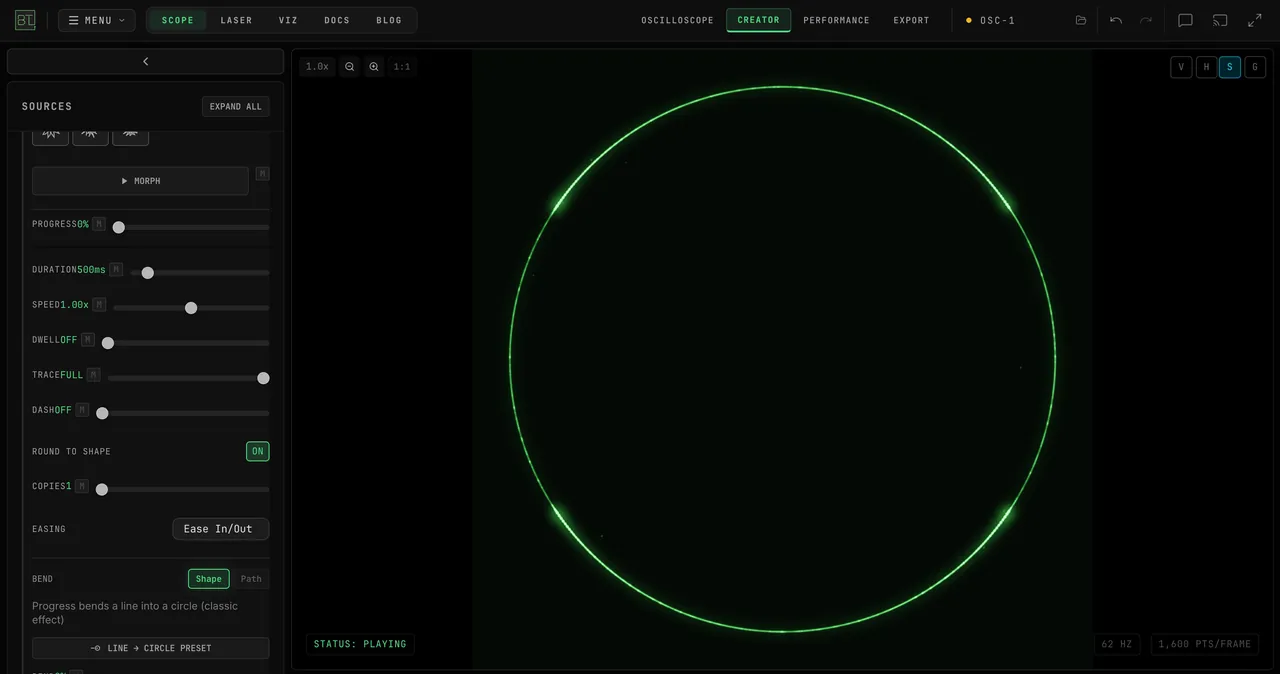This screenshot has height=674, width=1280.
Task: Select the CREATOR mode tab
Action: point(759,20)
